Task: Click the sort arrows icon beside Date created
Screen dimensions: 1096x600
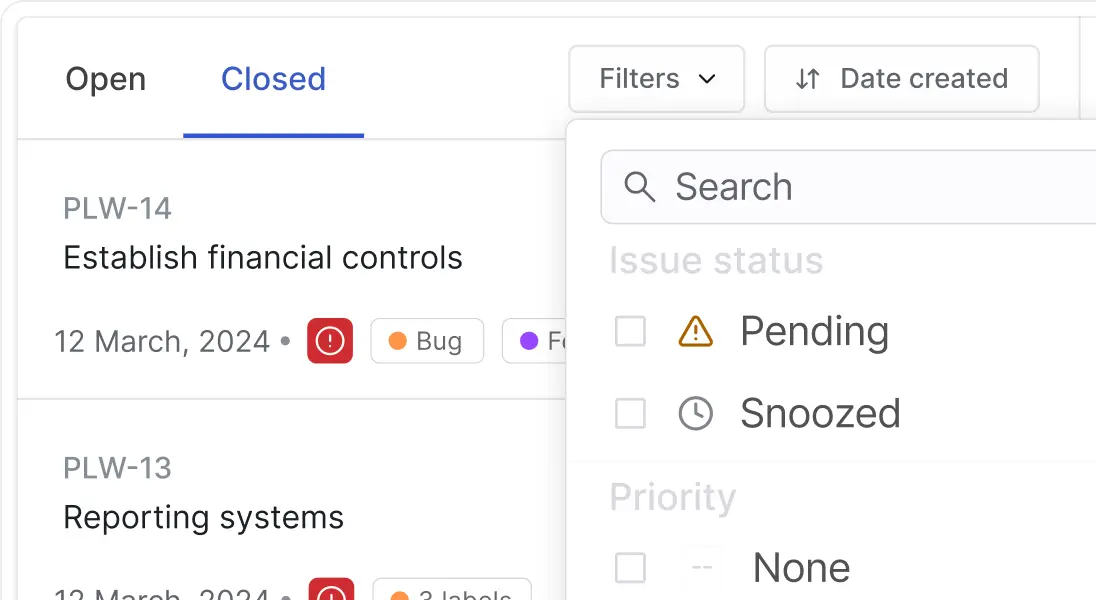Action: coord(807,79)
